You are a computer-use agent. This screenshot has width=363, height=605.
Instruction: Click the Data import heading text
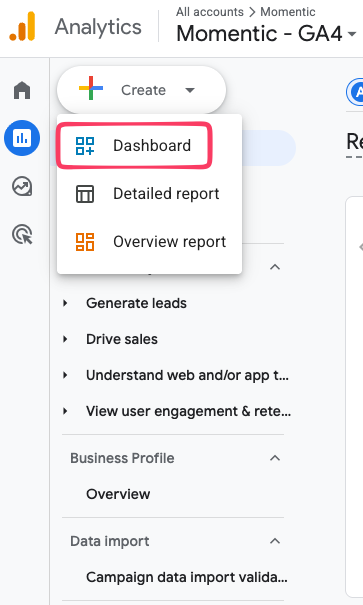(110, 541)
